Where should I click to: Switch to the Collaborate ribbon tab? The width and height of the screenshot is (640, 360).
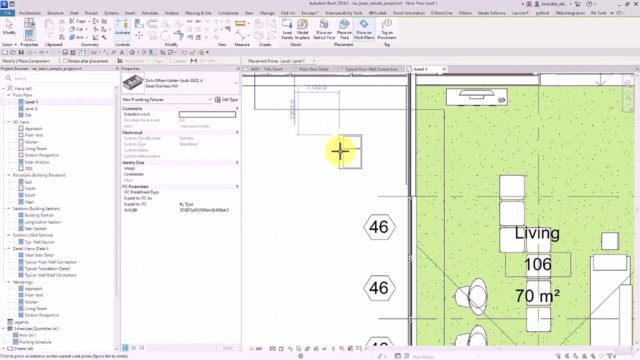[228, 13]
